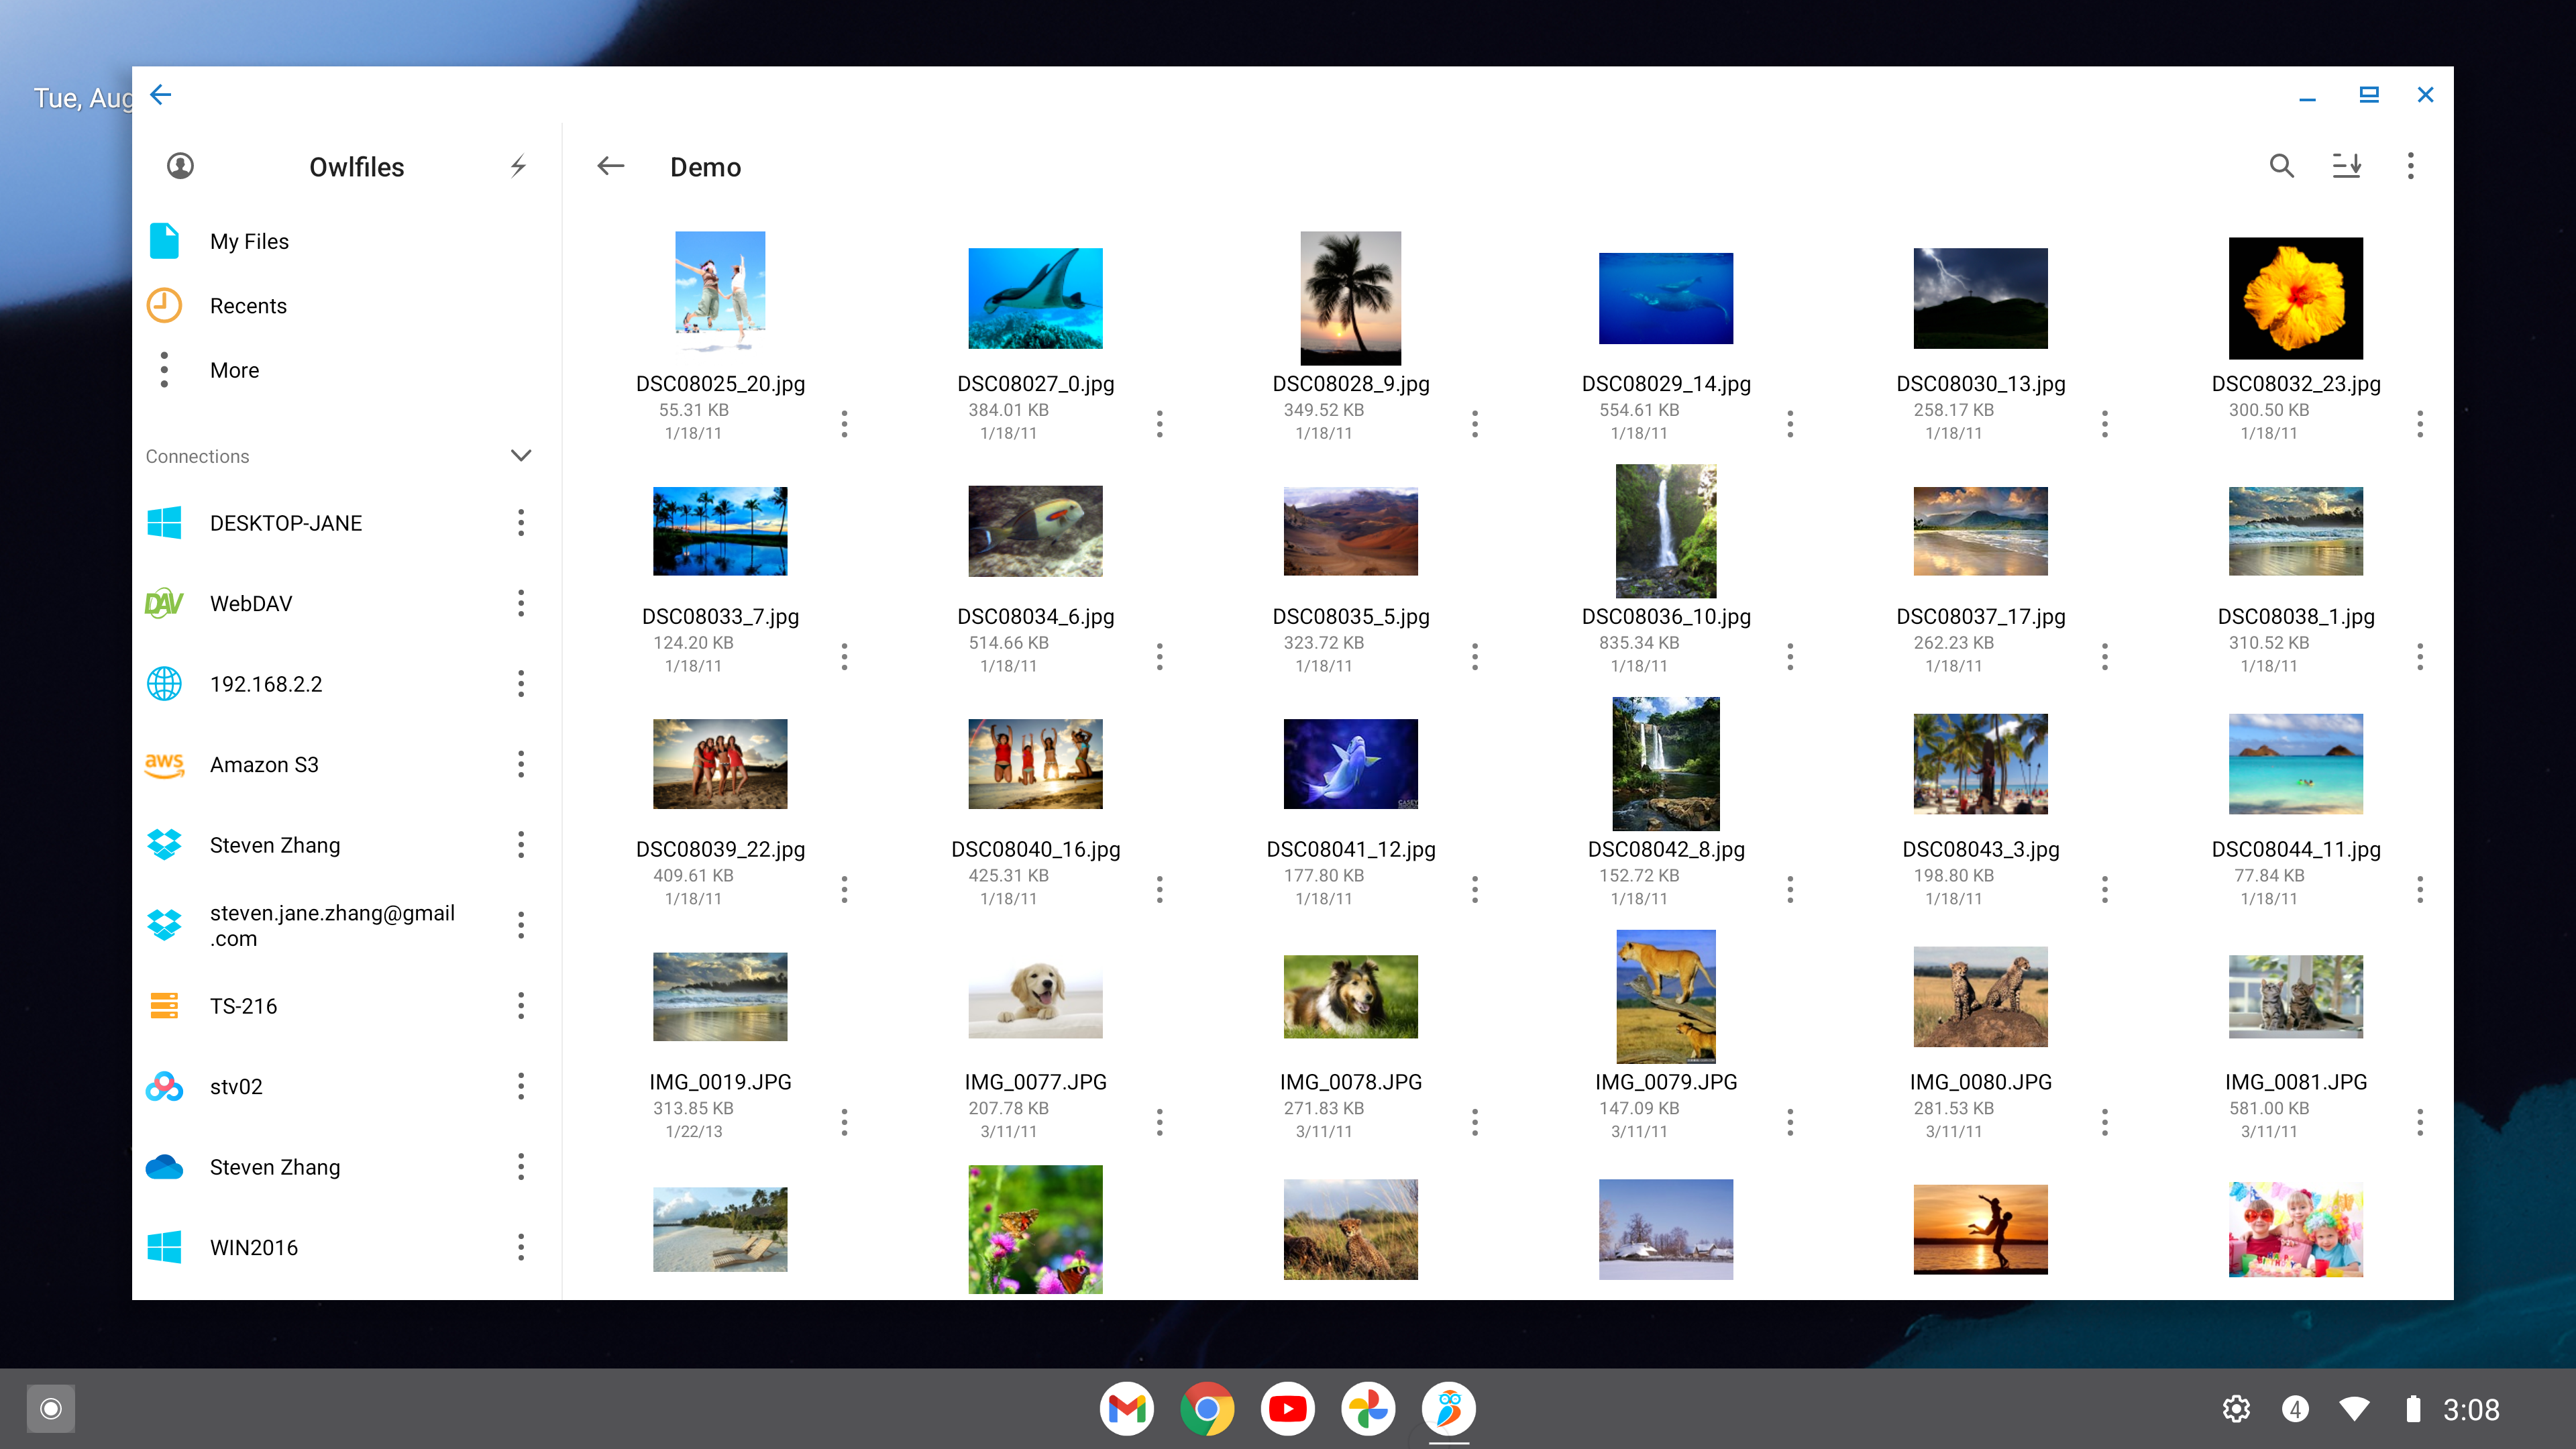Open options menu for DSC08027_0.jpg
Image resolution: width=2576 pixels, height=1449 pixels.
[x=1159, y=424]
